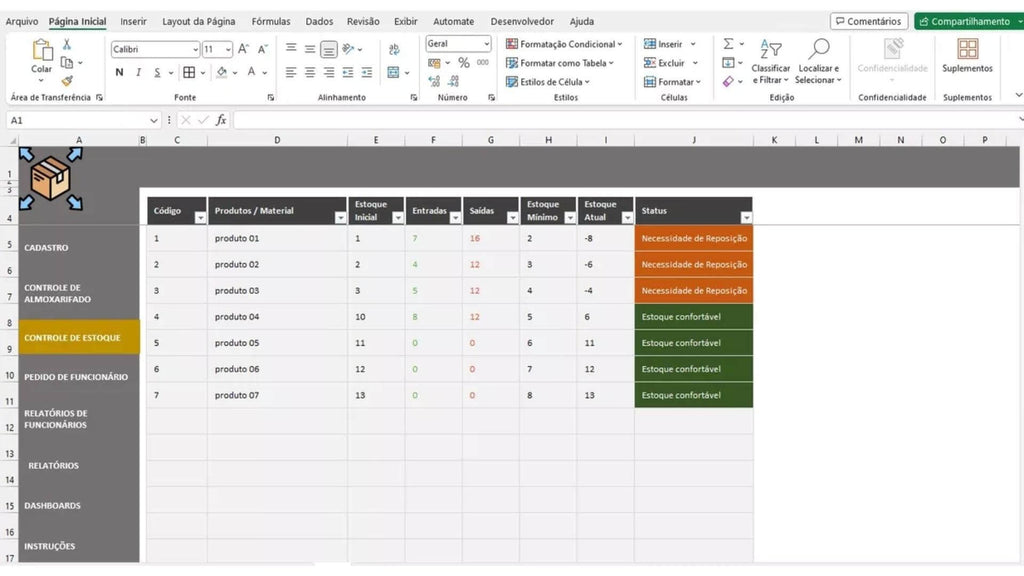Open the Fórmulas ribbon tab

271,21
